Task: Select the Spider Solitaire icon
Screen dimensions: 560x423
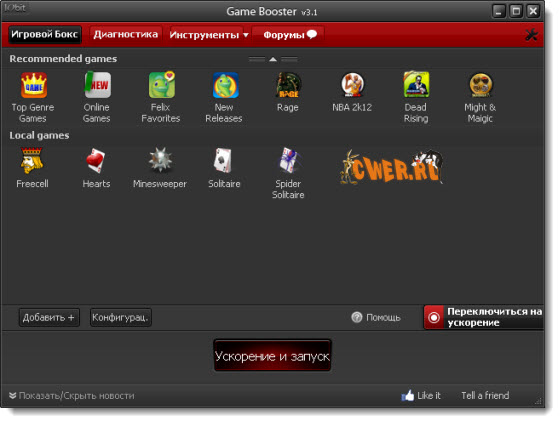Action: click(290, 160)
